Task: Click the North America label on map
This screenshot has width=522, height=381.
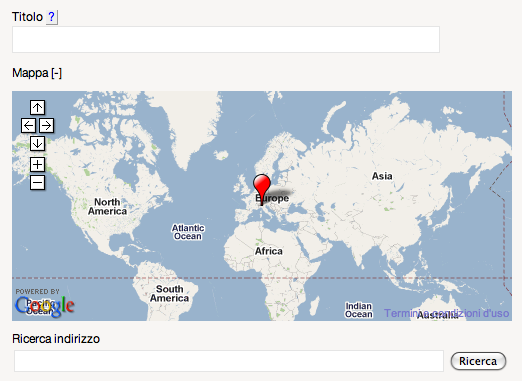Action: tap(107, 207)
